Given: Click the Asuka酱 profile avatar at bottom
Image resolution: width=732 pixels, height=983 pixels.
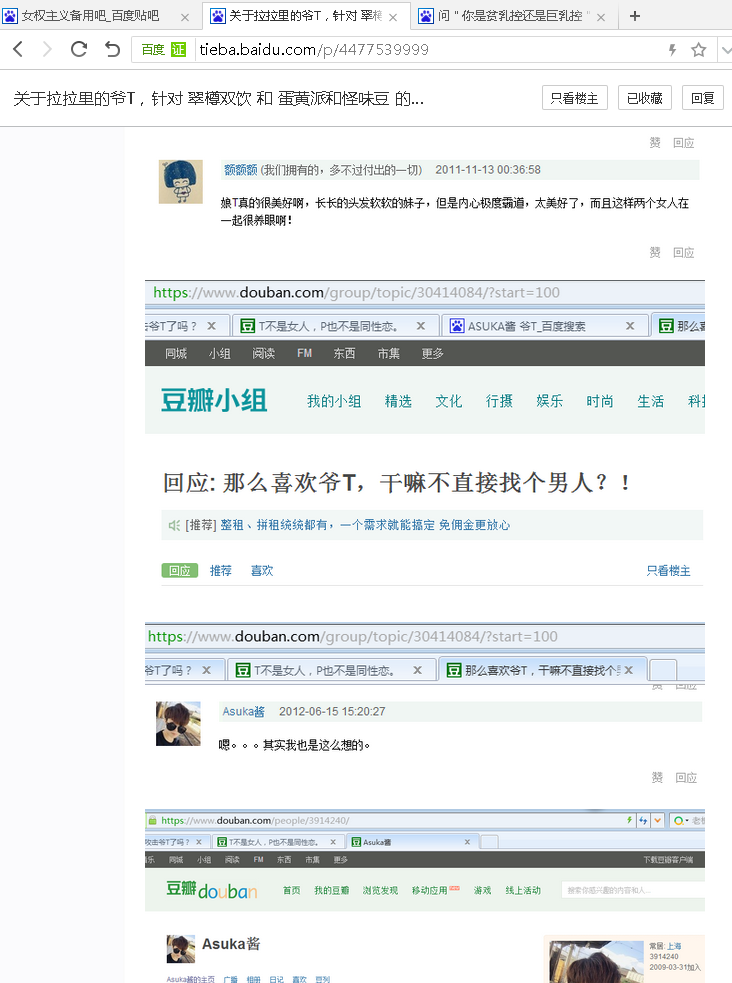Looking at the screenshot, I should pos(181,949).
